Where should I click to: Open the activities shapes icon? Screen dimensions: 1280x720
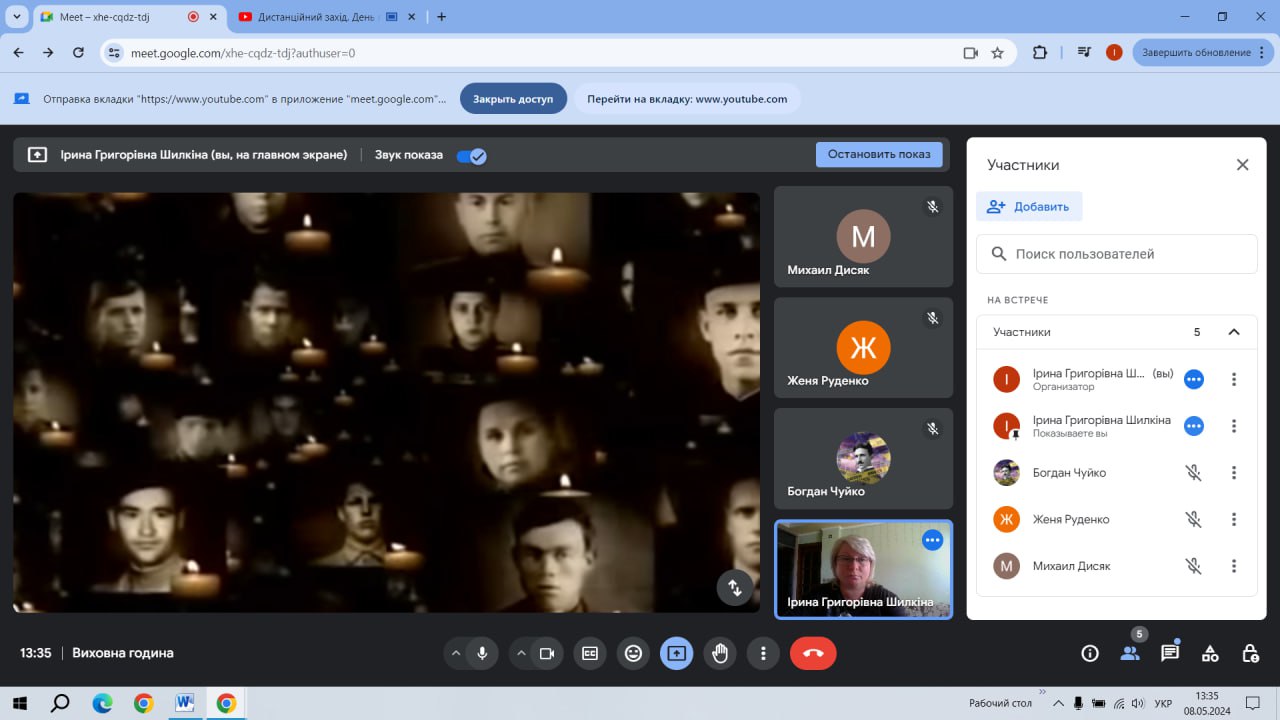(1210, 653)
